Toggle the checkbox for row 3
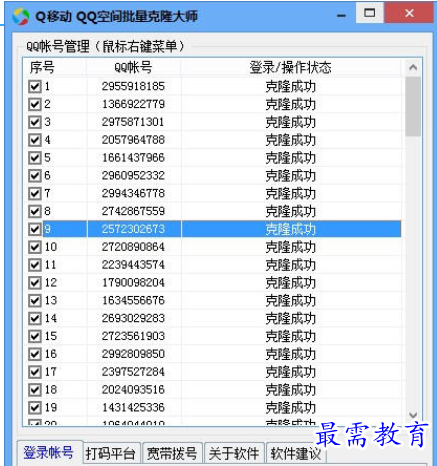The image size is (437, 466). pos(35,122)
